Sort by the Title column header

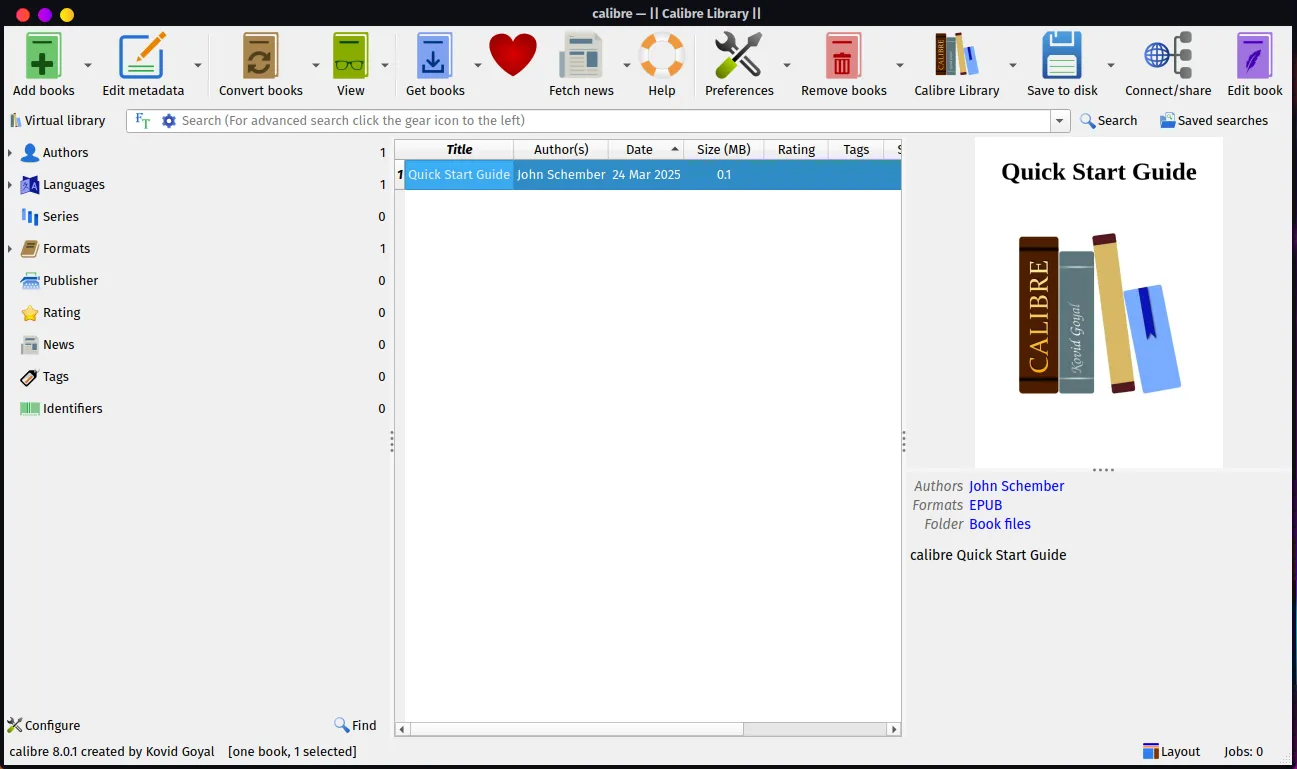[x=459, y=150]
